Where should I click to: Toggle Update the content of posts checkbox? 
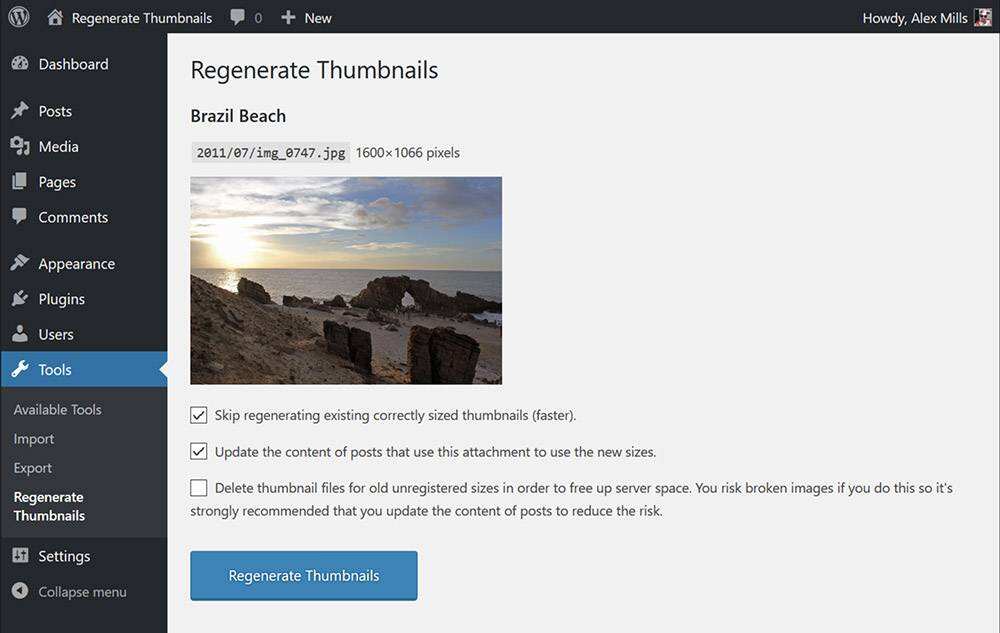pos(199,451)
